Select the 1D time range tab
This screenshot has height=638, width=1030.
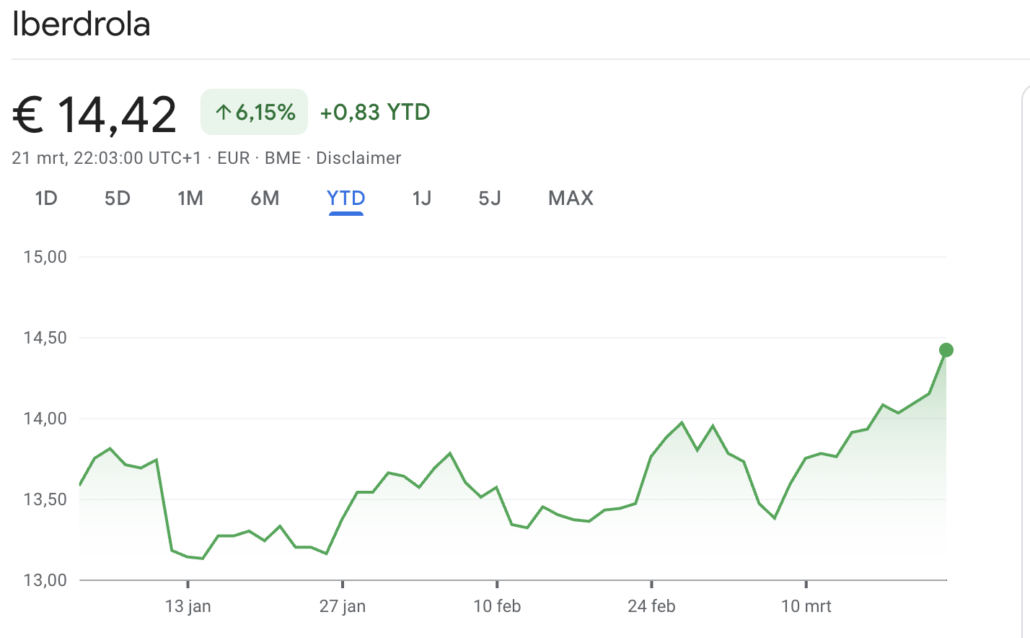coord(46,198)
